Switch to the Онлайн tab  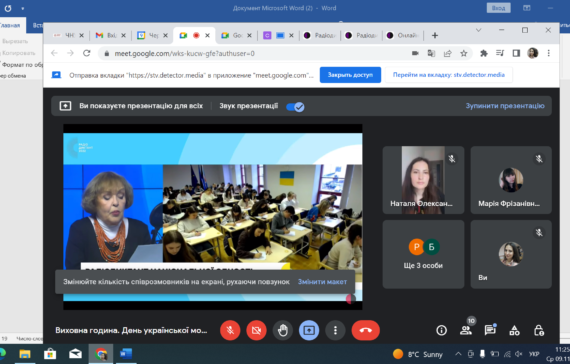pyautogui.click(x=403, y=35)
